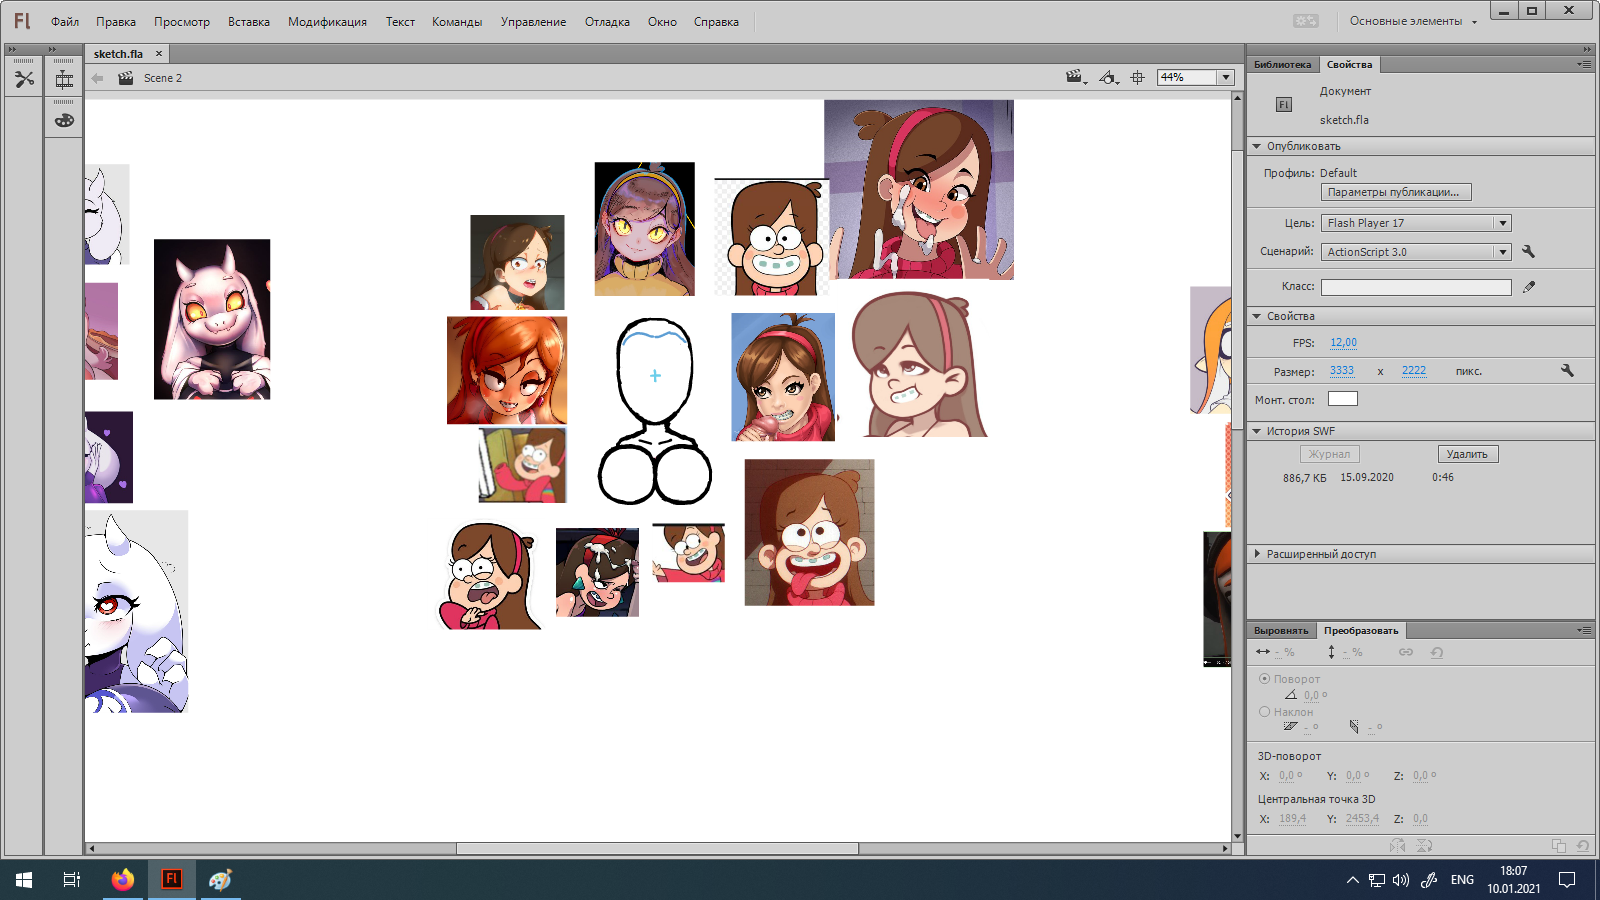The height and width of the screenshot is (900, 1600).
Task: Collapse the История SWF section
Action: tap(1257, 431)
